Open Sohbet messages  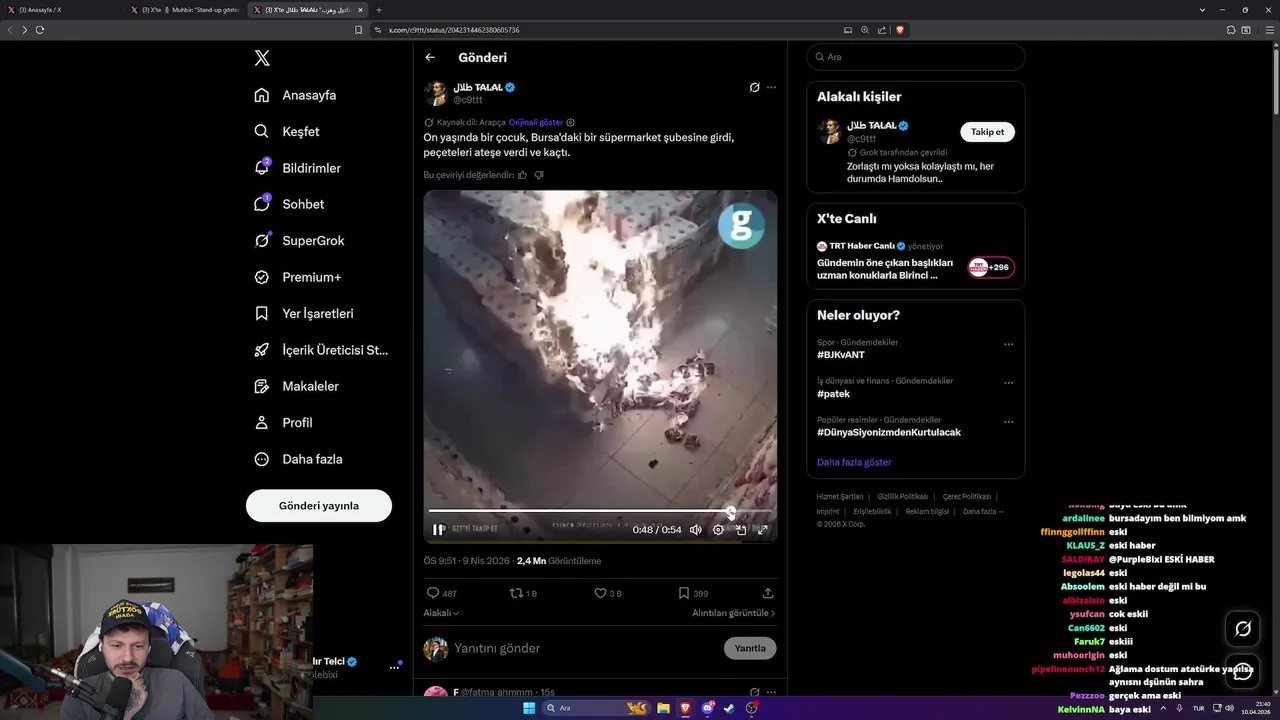tap(289, 204)
